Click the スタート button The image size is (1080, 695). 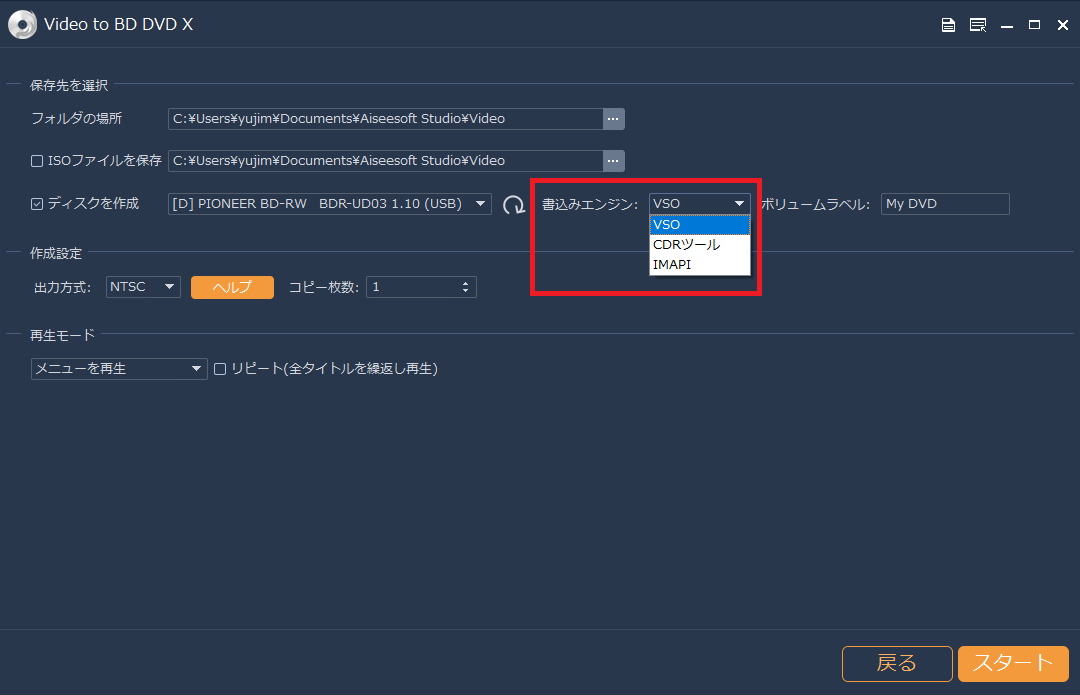point(1013,663)
